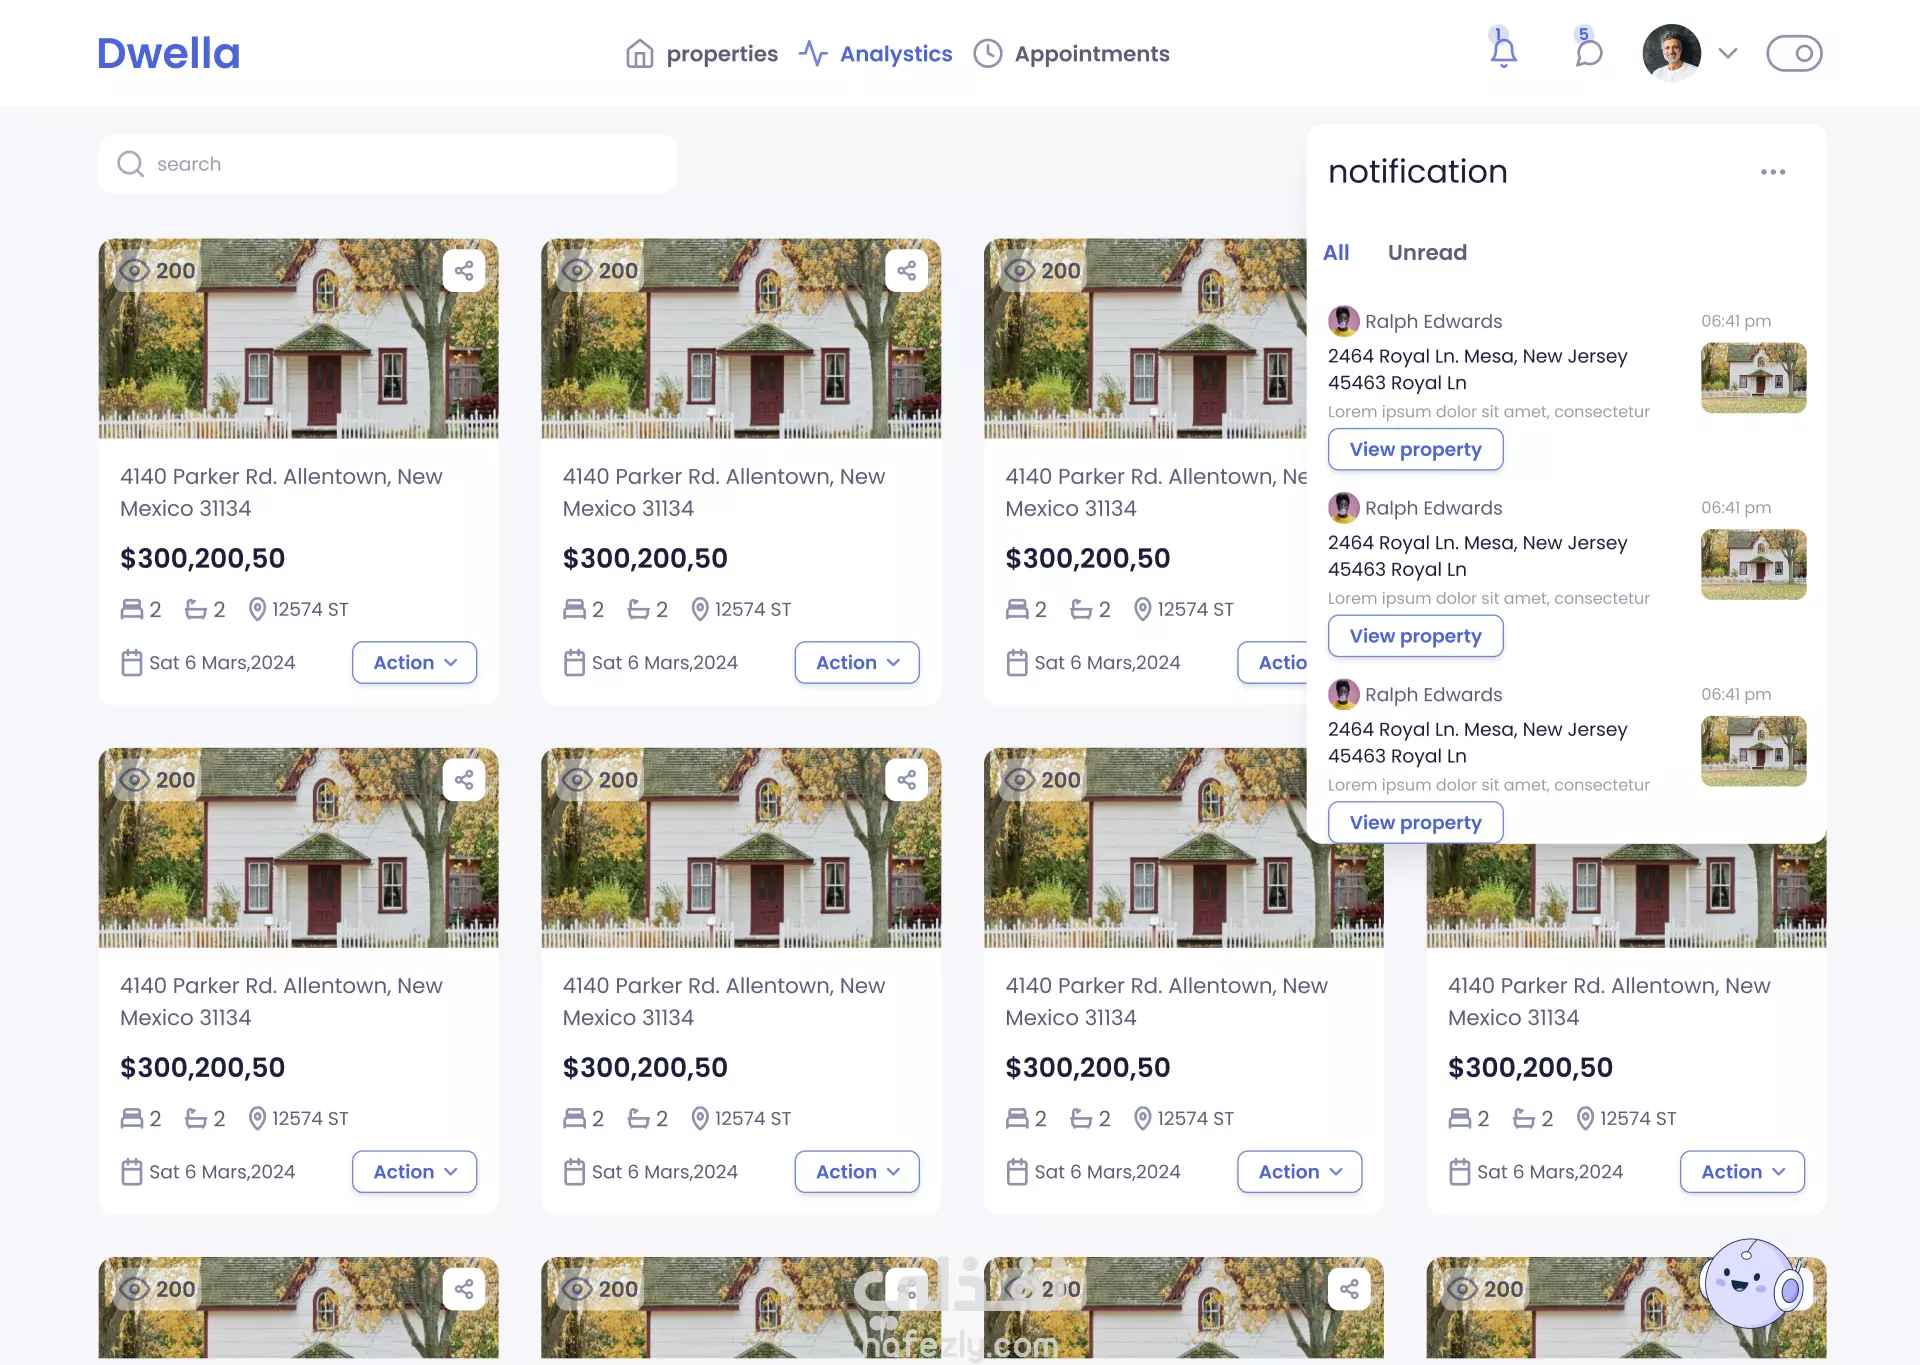Screen dimensions: 1920x1365
Task: Open notification panel three-dots menu
Action: tap(1773, 172)
